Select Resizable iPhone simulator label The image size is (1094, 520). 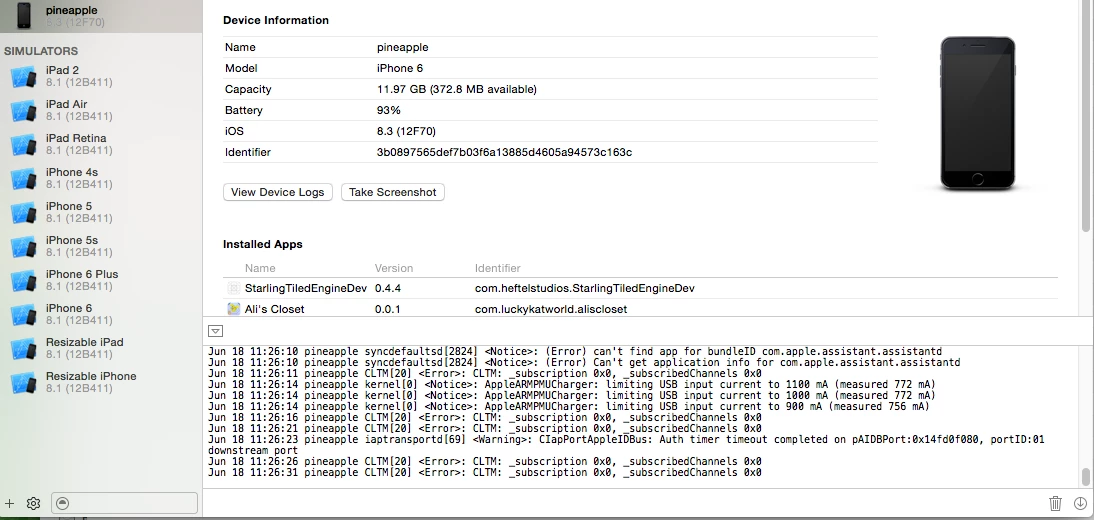pyautogui.click(x=91, y=376)
